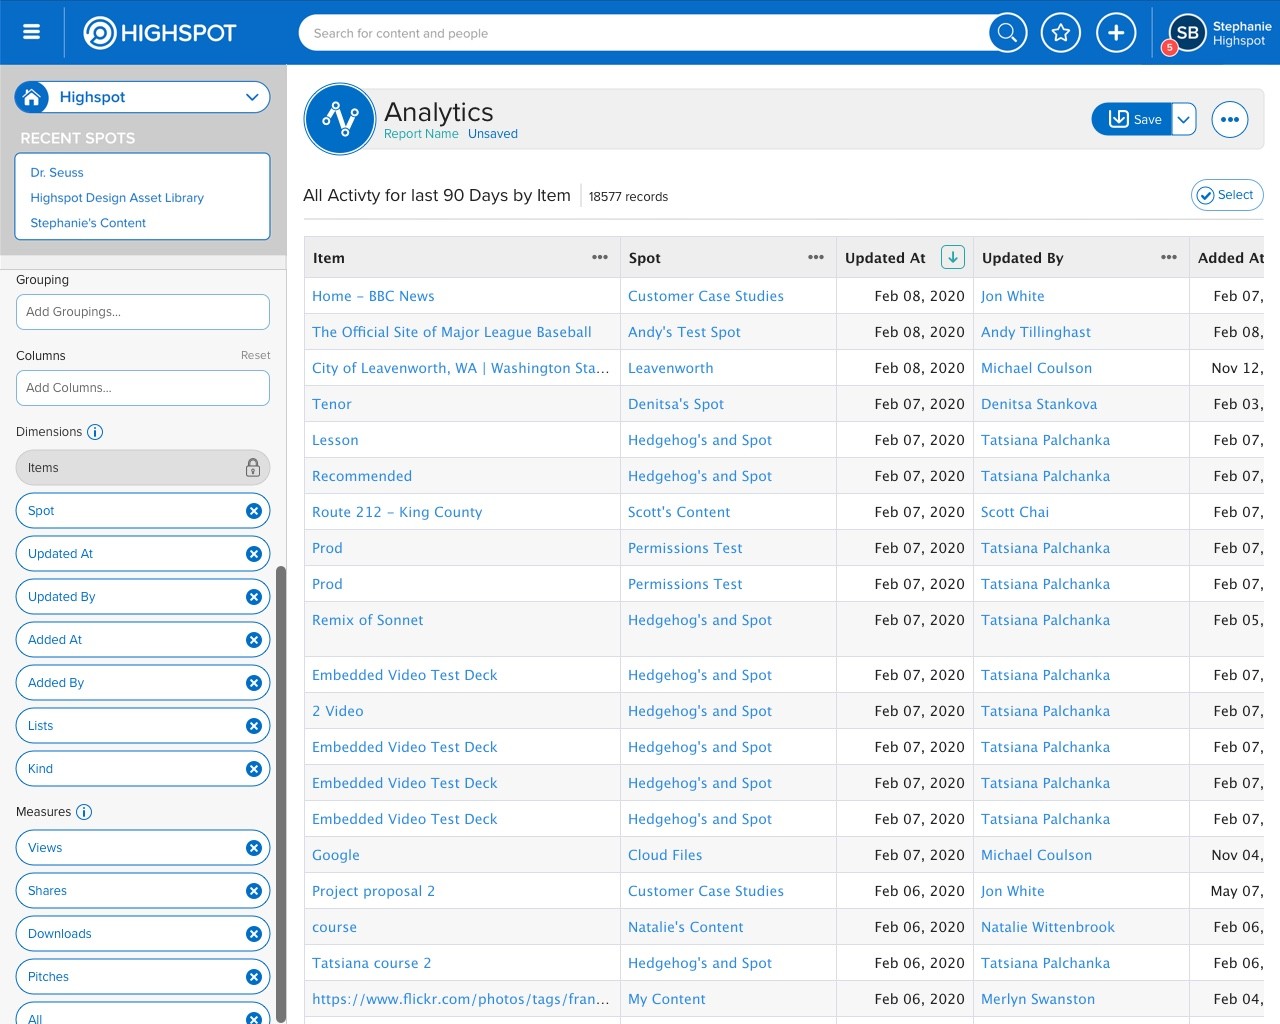Open the Google item link
This screenshot has width=1280, height=1024.
point(336,855)
